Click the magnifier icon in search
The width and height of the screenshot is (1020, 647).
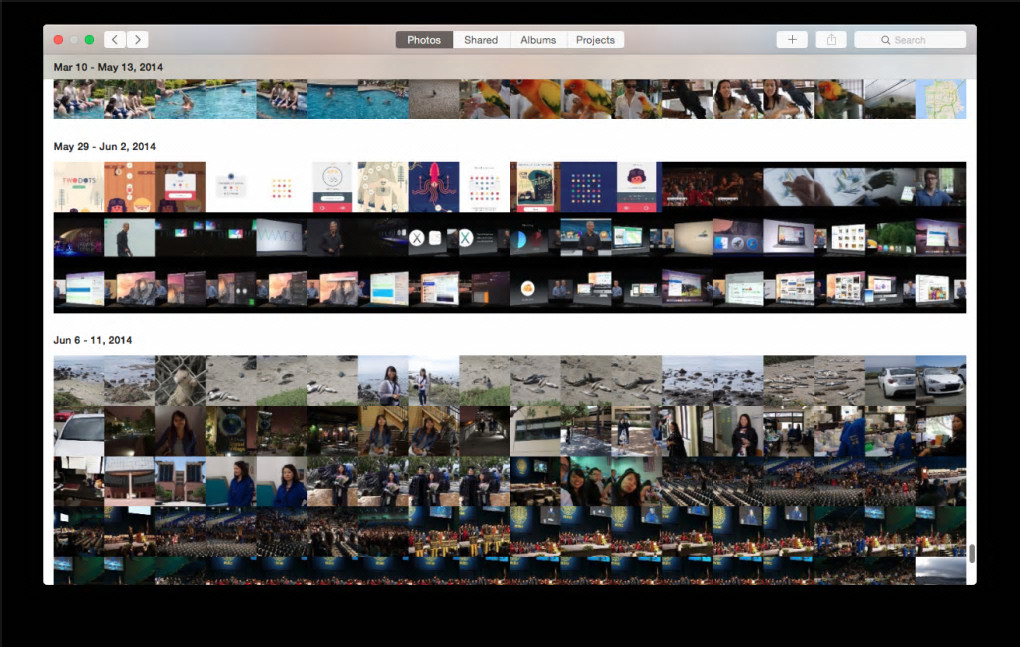885,40
